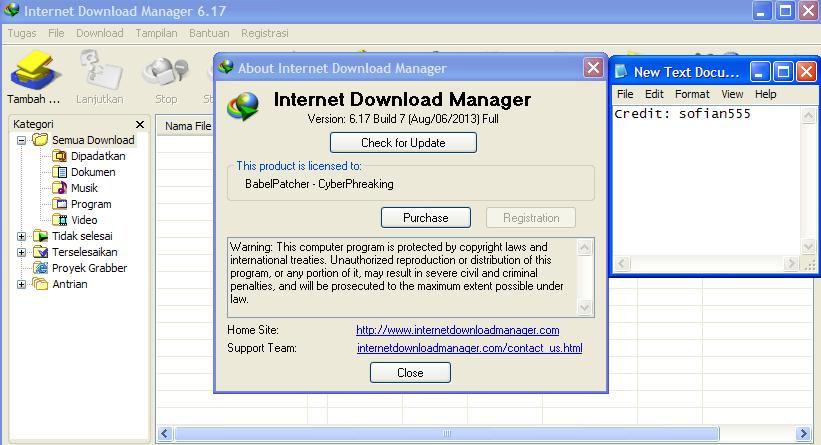Open Notepad's View menu
Image resolution: width=821 pixels, height=445 pixels.
[732, 94]
